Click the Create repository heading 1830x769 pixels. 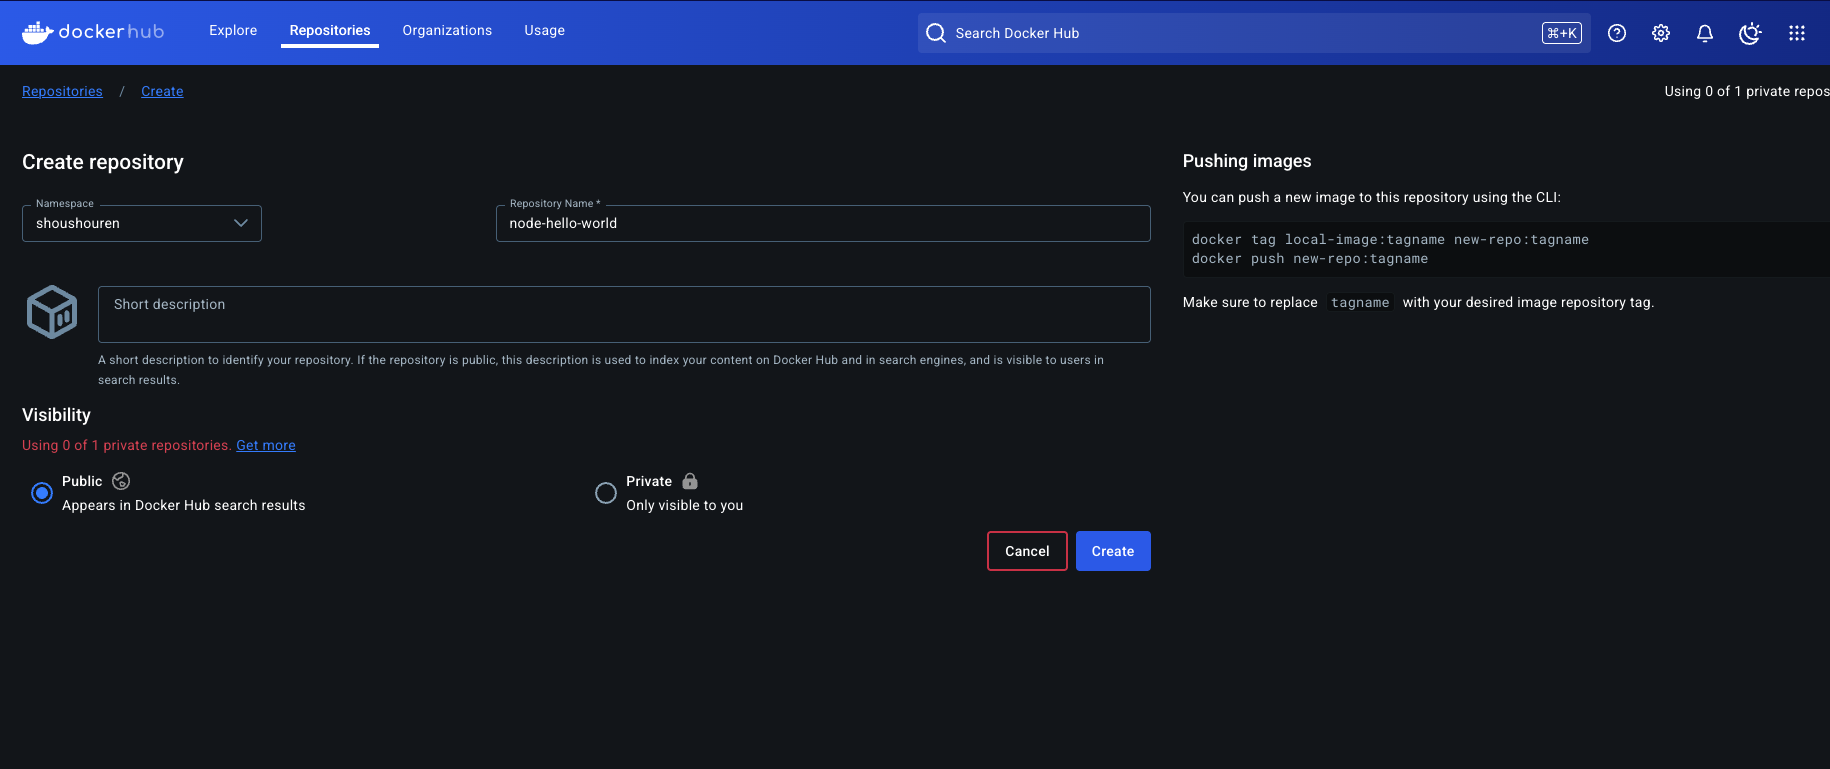tap(103, 162)
